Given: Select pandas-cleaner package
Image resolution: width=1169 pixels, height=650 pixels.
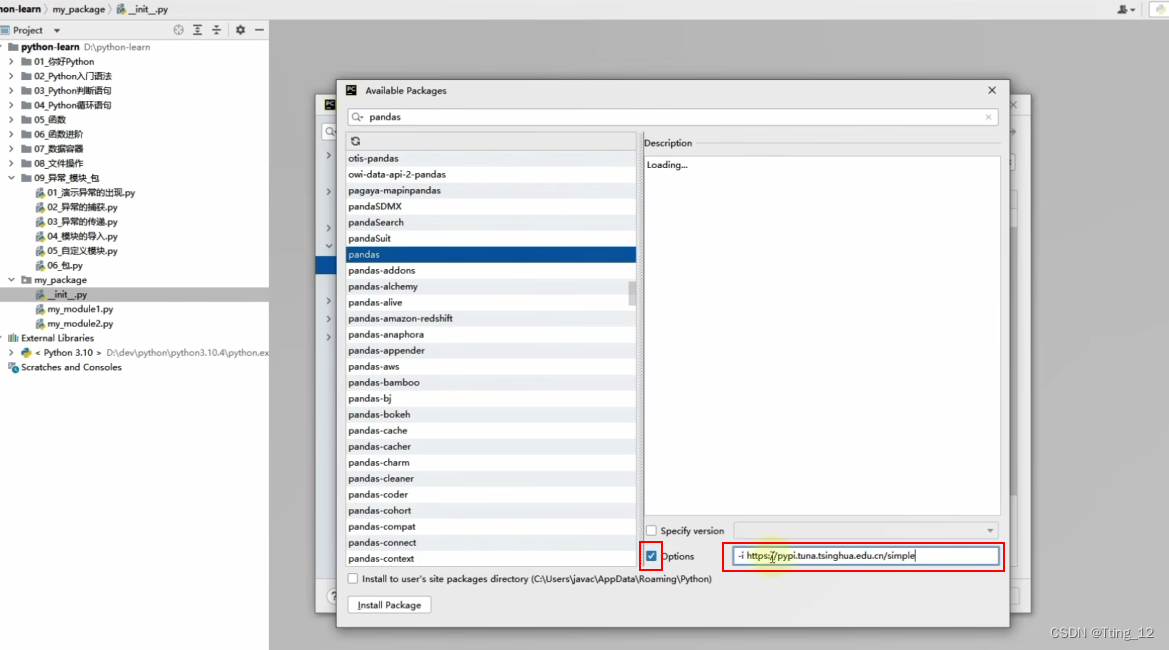Looking at the screenshot, I should 491,479.
